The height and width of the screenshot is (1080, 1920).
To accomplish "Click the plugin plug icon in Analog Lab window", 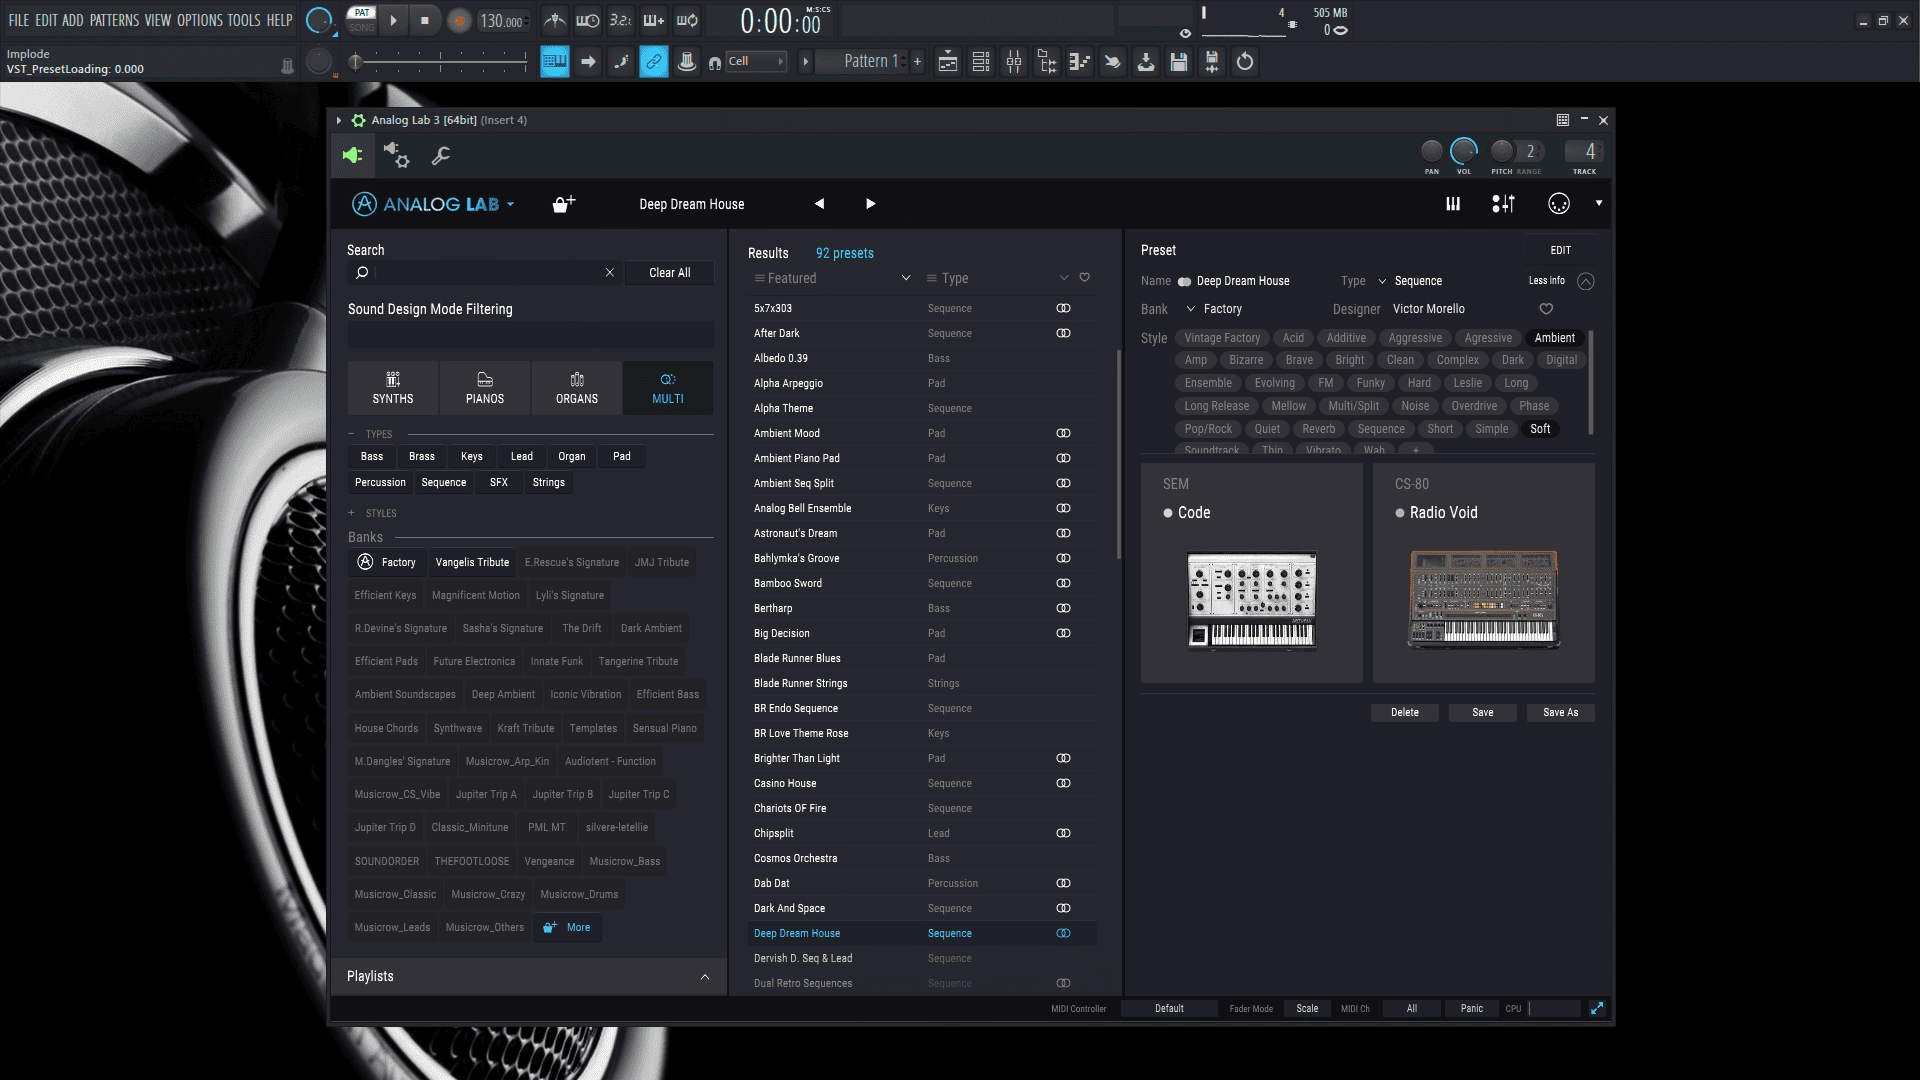I will click(352, 155).
